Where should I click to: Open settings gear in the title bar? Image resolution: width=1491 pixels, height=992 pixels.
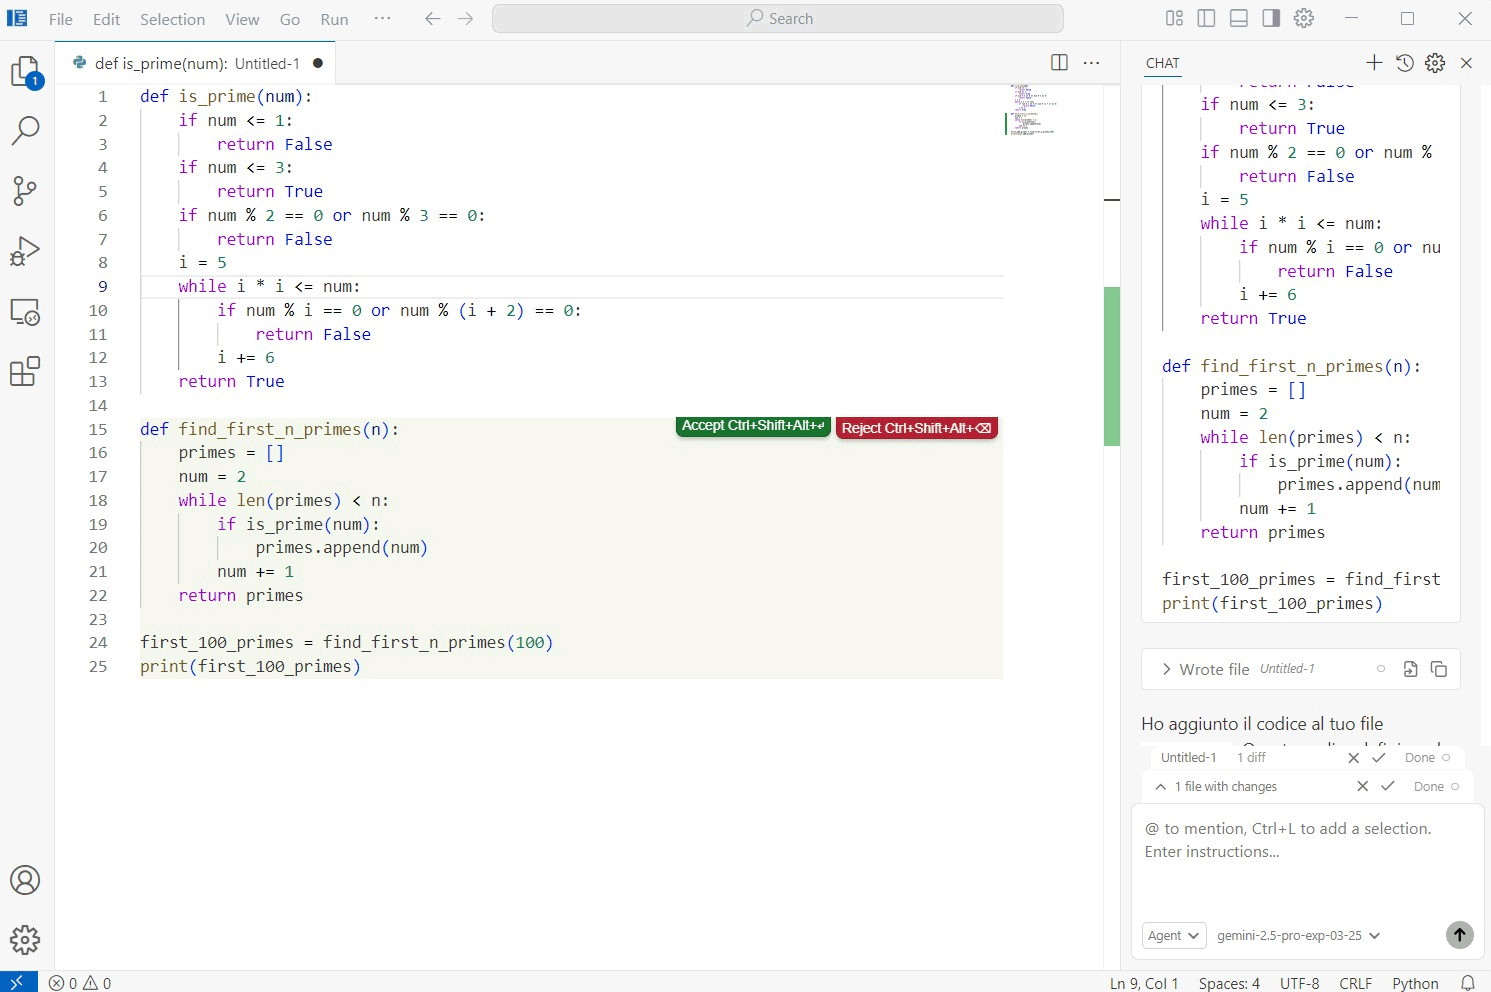point(1304,18)
